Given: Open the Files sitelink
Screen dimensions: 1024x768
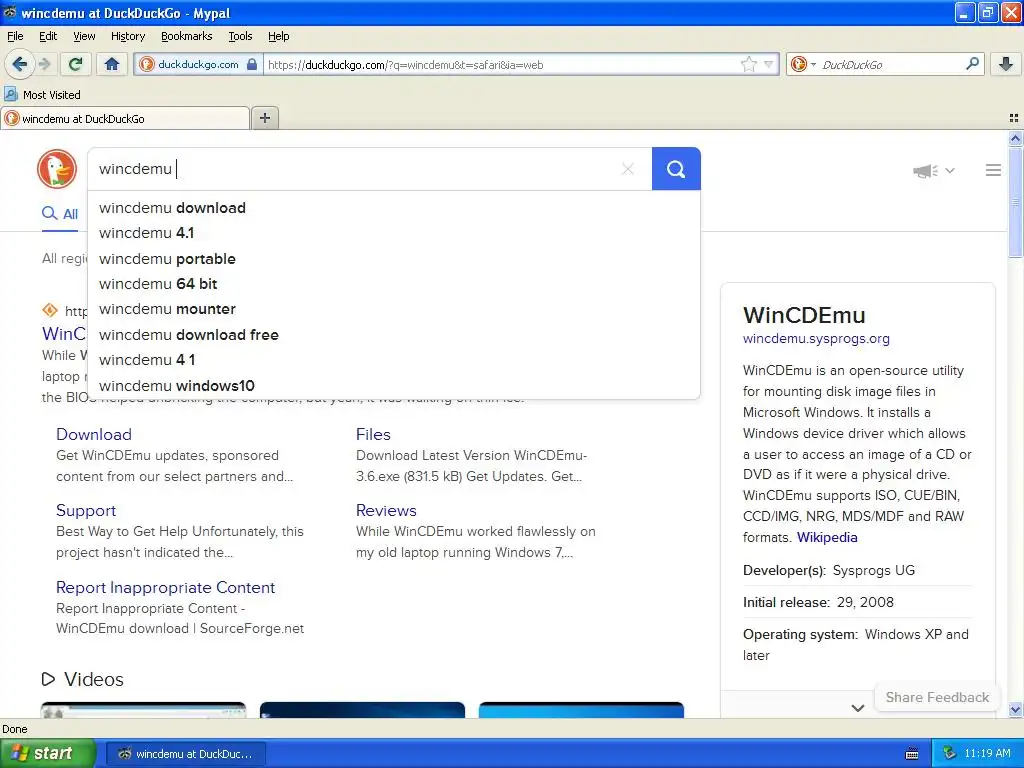Looking at the screenshot, I should click(x=373, y=434).
